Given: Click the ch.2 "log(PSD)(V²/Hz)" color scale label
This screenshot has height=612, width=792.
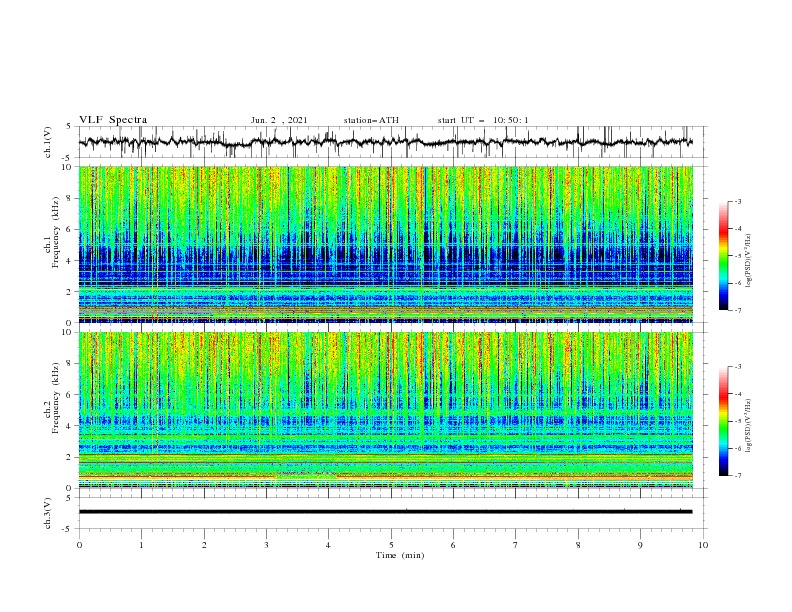Looking at the screenshot, I should click(749, 425).
